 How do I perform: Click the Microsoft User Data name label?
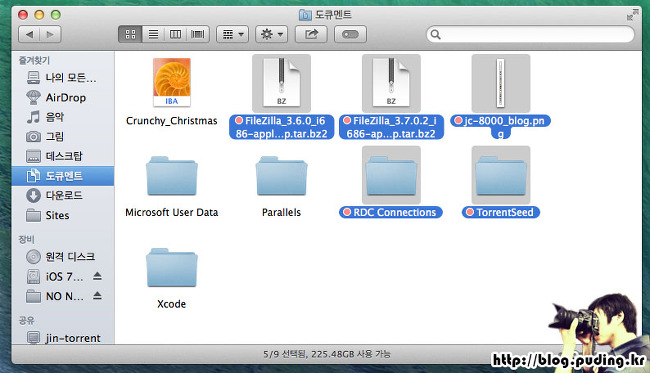pos(172,212)
